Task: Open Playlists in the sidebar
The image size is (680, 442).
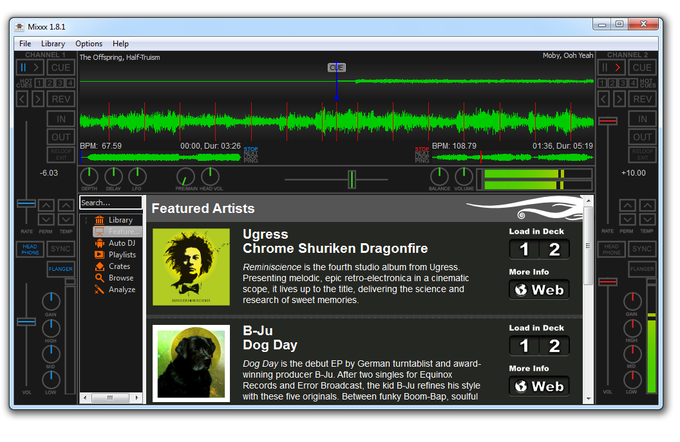Action: tap(122, 255)
